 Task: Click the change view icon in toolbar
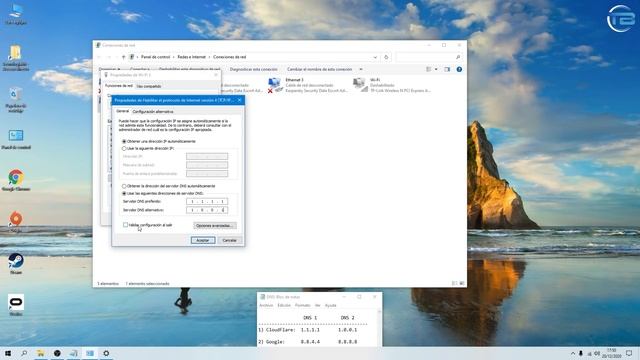(x=429, y=69)
